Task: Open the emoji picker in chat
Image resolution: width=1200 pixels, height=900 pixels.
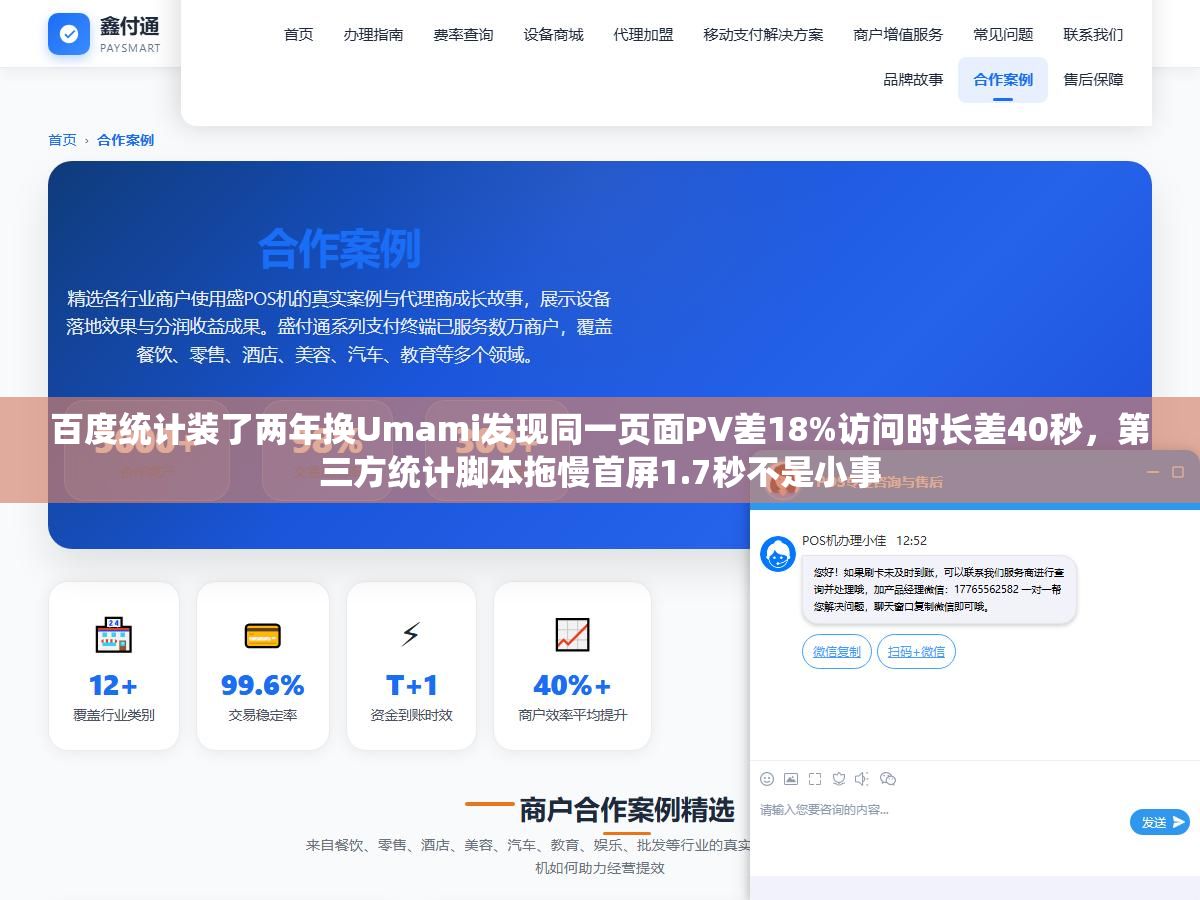Action: point(767,779)
